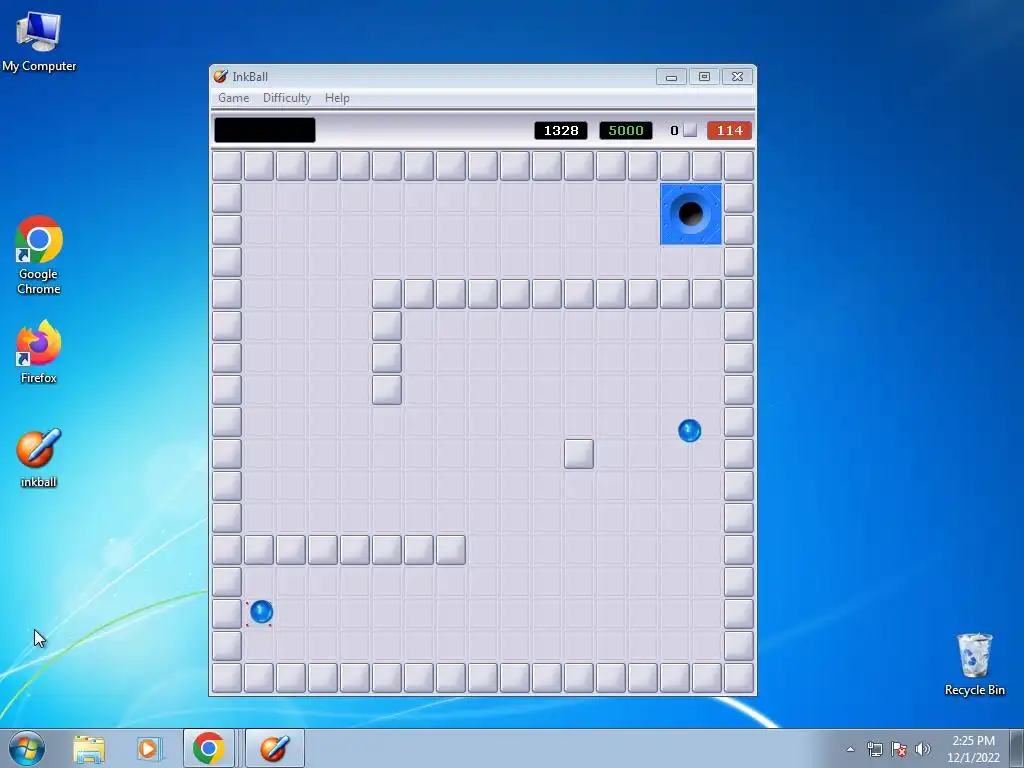Show hidden tray icons arrow

point(850,749)
